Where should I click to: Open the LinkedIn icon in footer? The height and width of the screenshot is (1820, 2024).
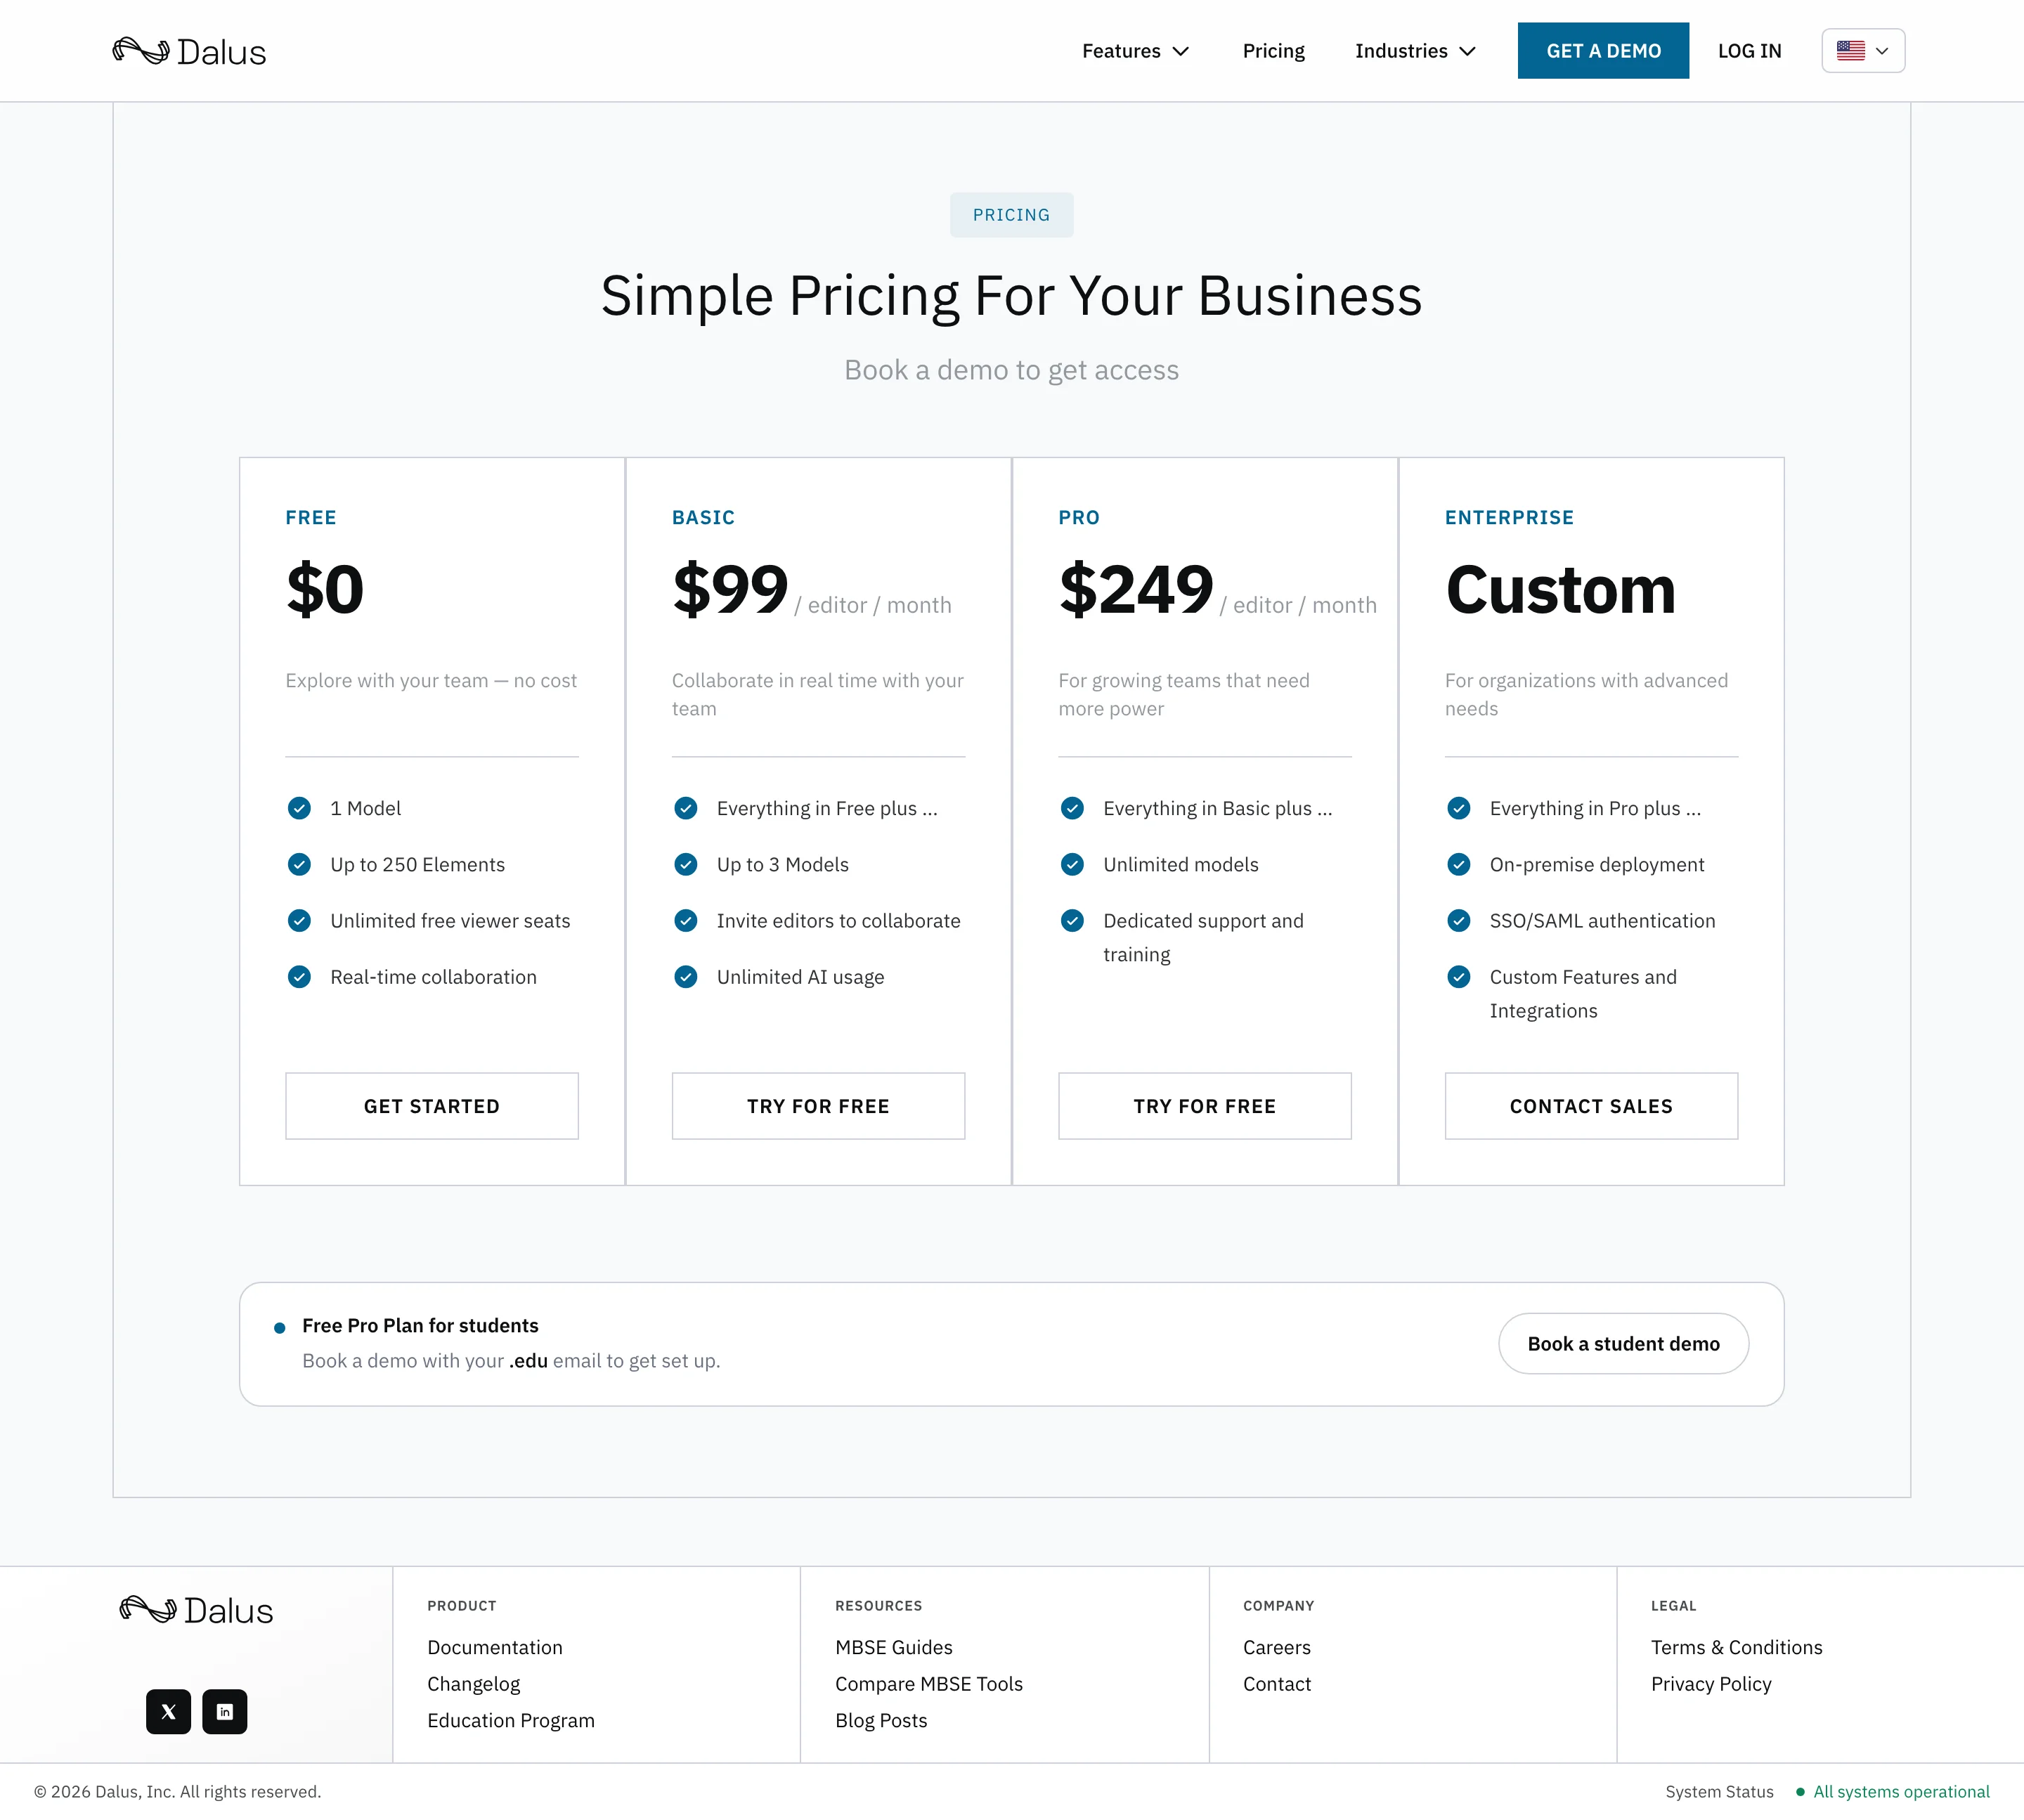pos(225,1712)
